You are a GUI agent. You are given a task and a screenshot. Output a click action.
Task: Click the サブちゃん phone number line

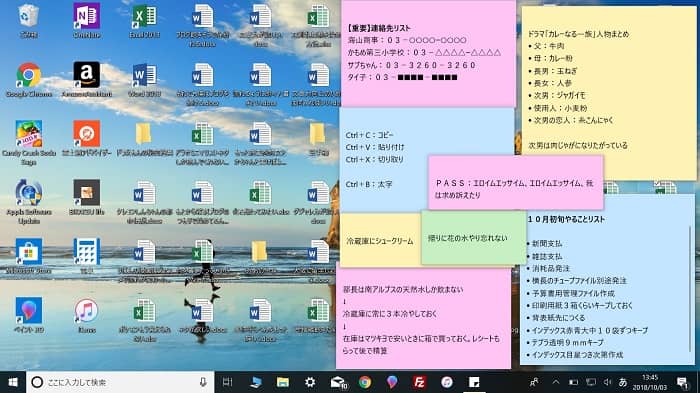tap(412, 65)
